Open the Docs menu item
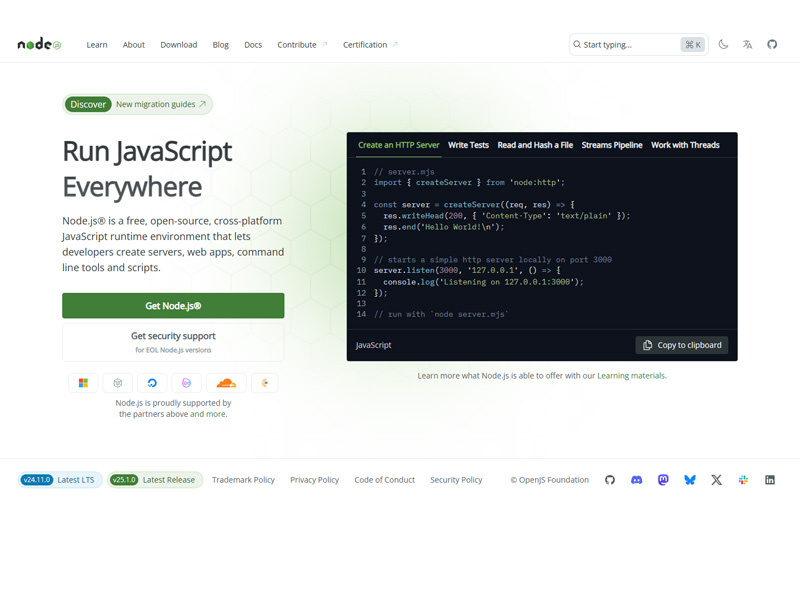The width and height of the screenshot is (800, 600). tap(253, 44)
